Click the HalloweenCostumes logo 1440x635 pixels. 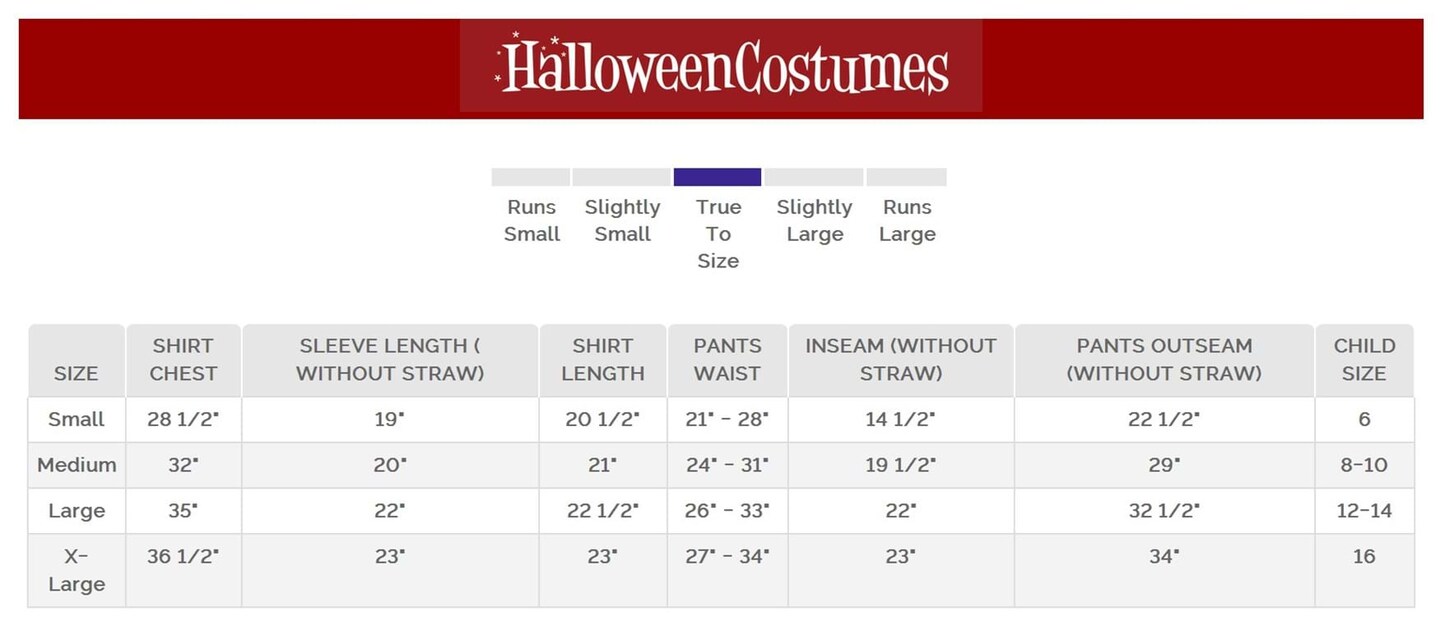[x=721, y=66]
